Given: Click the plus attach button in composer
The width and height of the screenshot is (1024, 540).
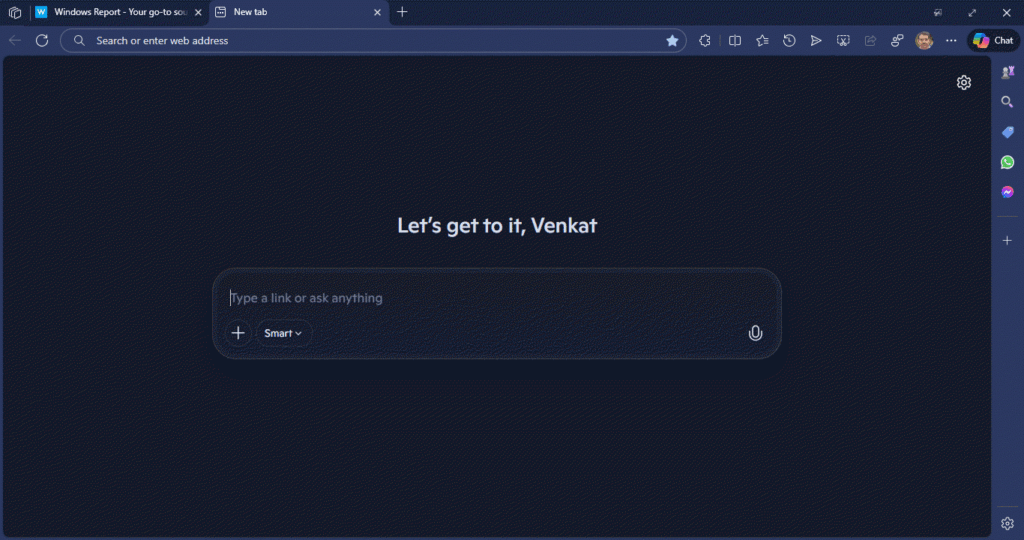Looking at the screenshot, I should (x=238, y=333).
